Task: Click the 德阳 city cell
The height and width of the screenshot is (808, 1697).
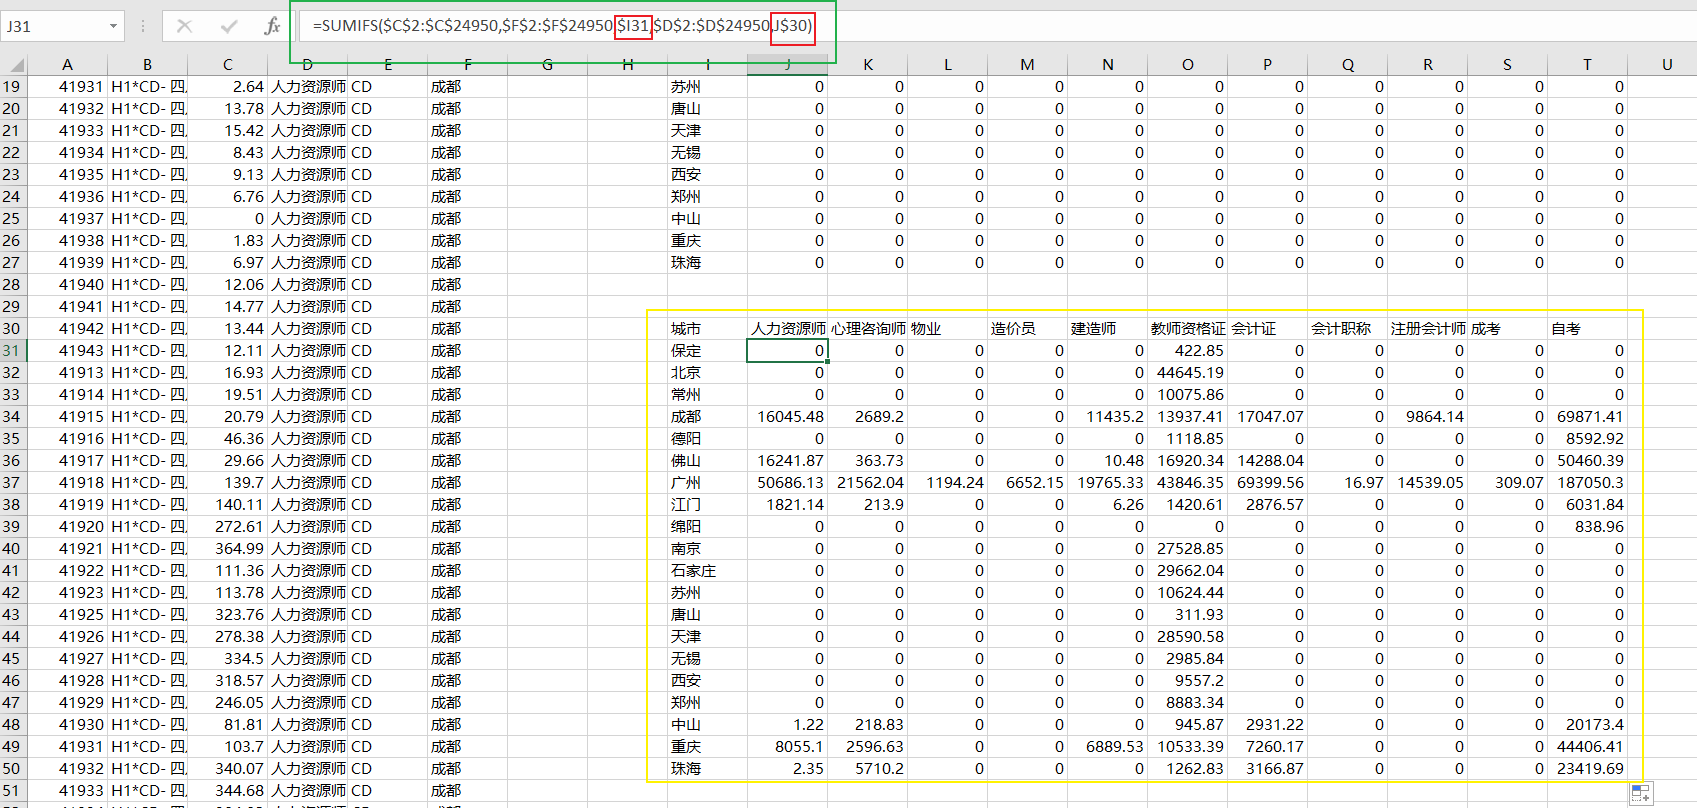Action: (708, 439)
